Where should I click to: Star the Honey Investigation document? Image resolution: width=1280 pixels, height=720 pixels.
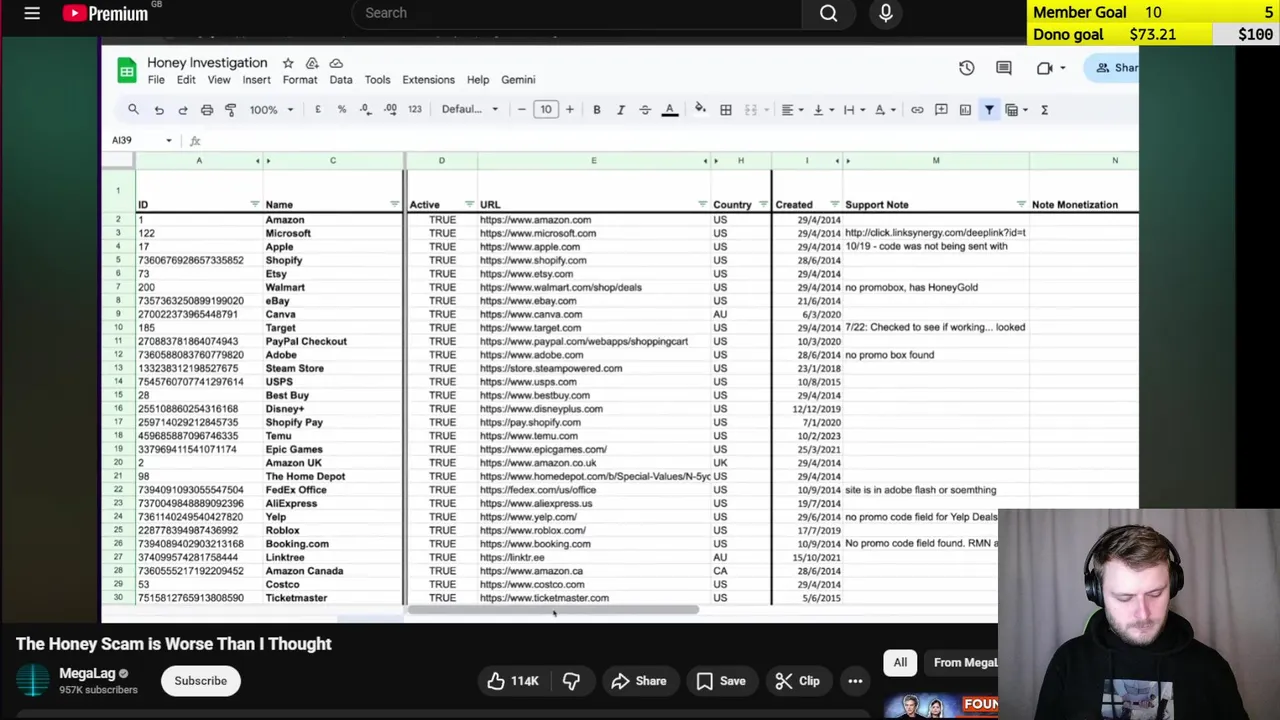(x=288, y=63)
